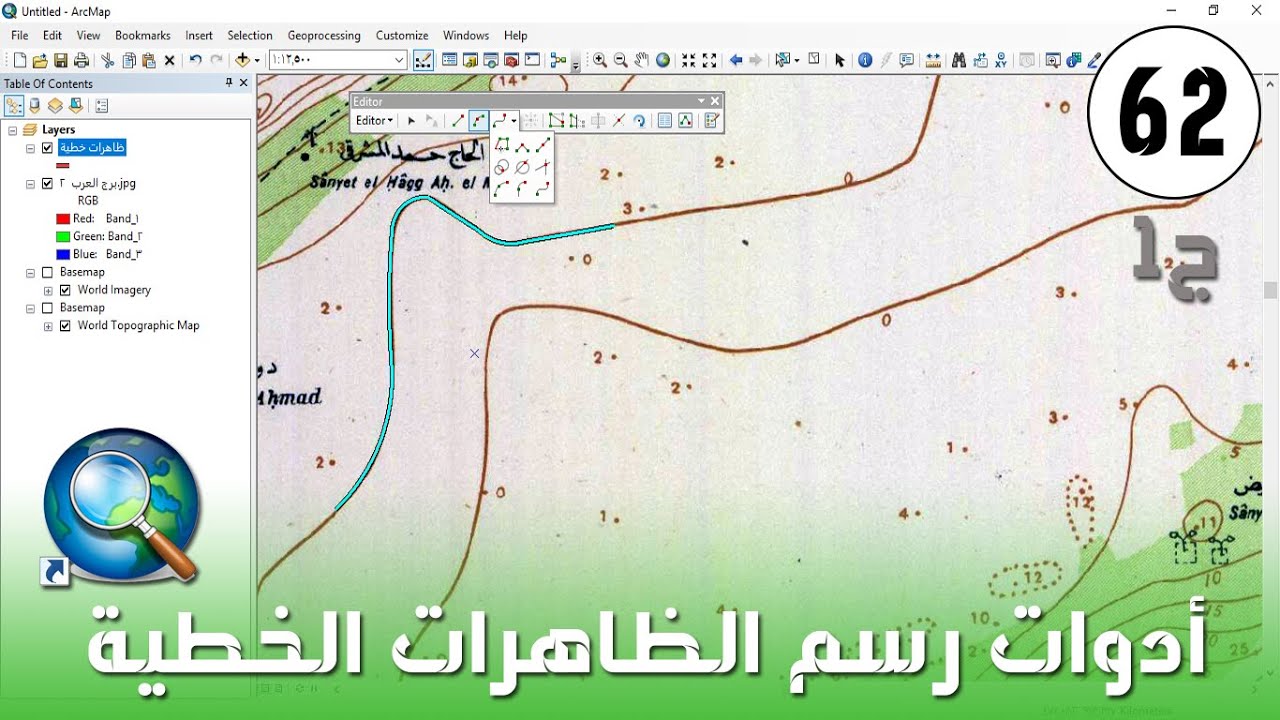Open the Geoprocessing menu
Screen dimensions: 1280x720
(x=324, y=35)
